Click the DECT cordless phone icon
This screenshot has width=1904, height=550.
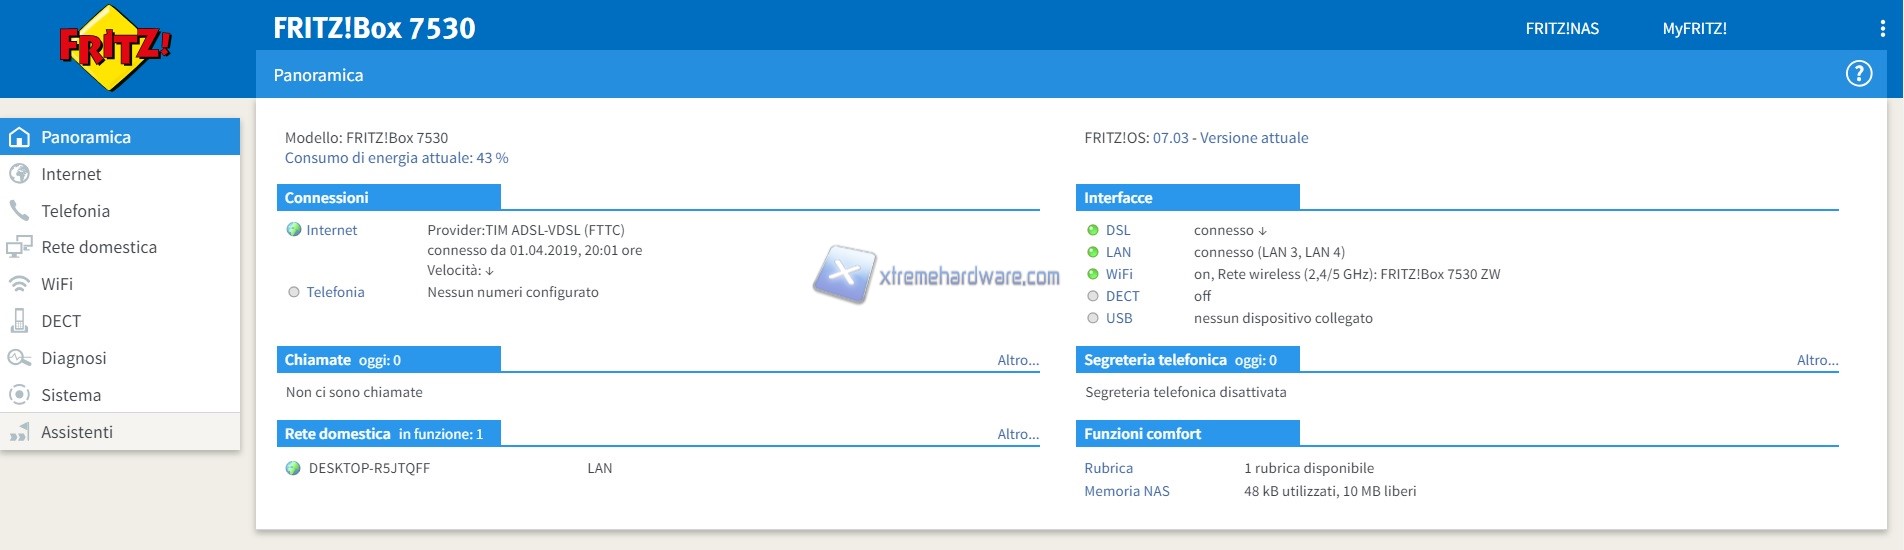pos(19,321)
